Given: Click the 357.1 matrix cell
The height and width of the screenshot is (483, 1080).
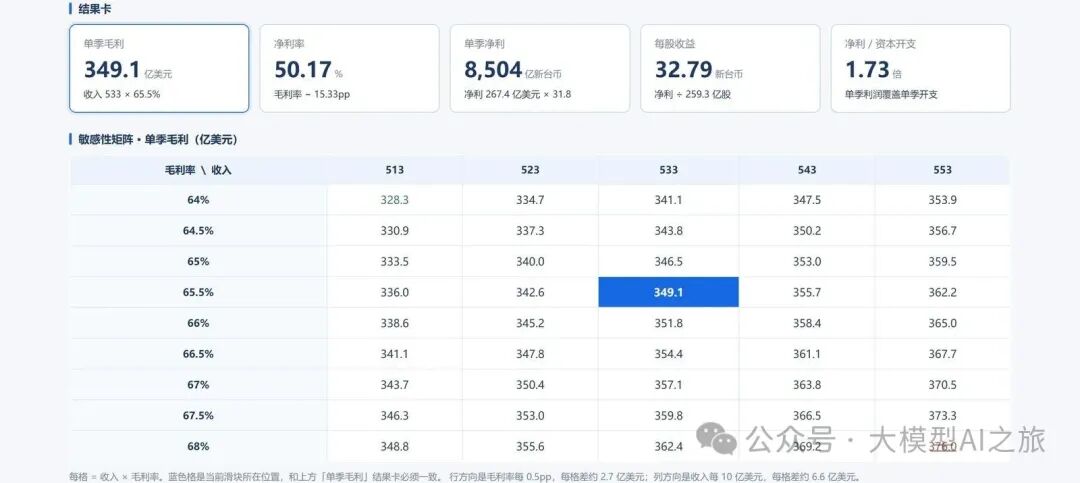Looking at the screenshot, I should (x=668, y=384).
